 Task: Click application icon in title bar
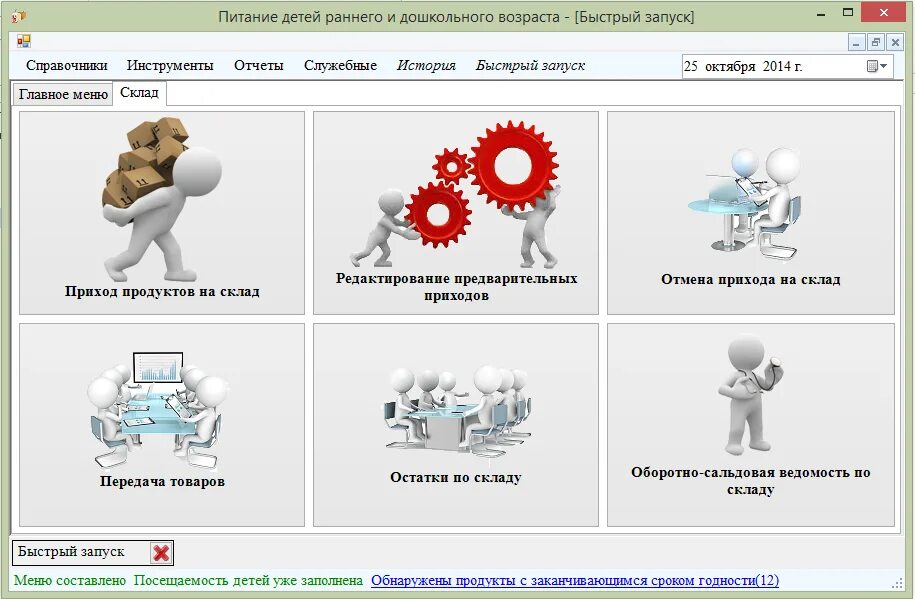pyautogui.click(x=18, y=16)
